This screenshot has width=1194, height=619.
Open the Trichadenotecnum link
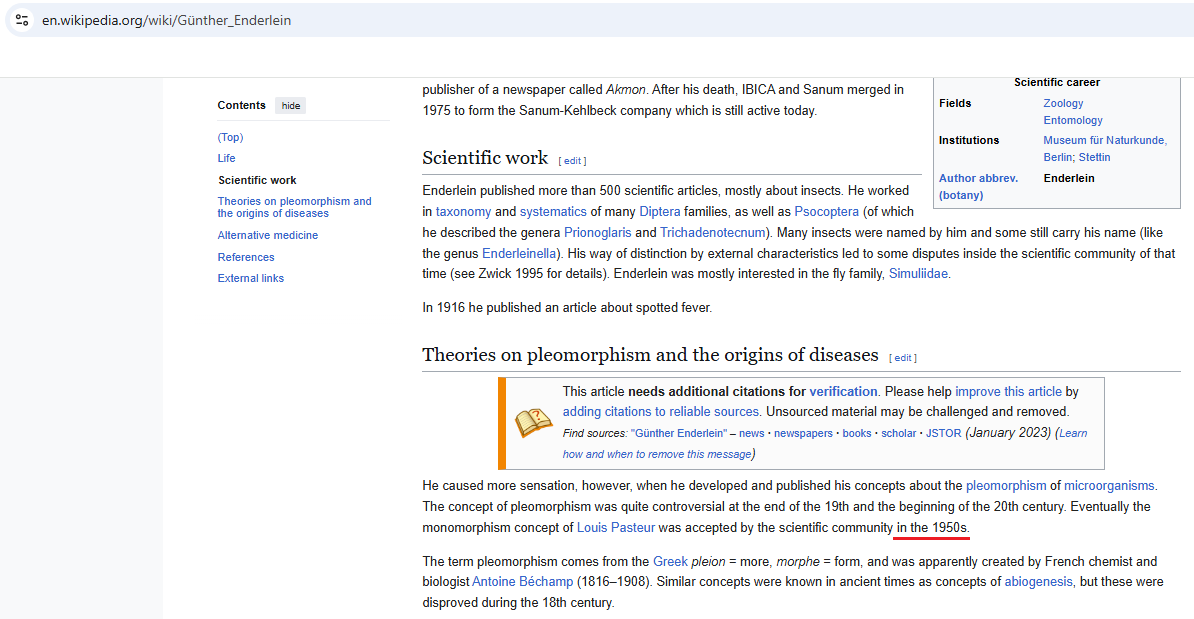(712, 232)
